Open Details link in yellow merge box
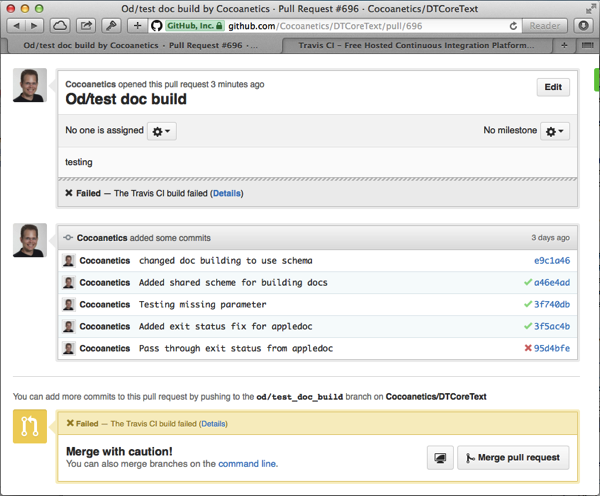 pos(213,424)
